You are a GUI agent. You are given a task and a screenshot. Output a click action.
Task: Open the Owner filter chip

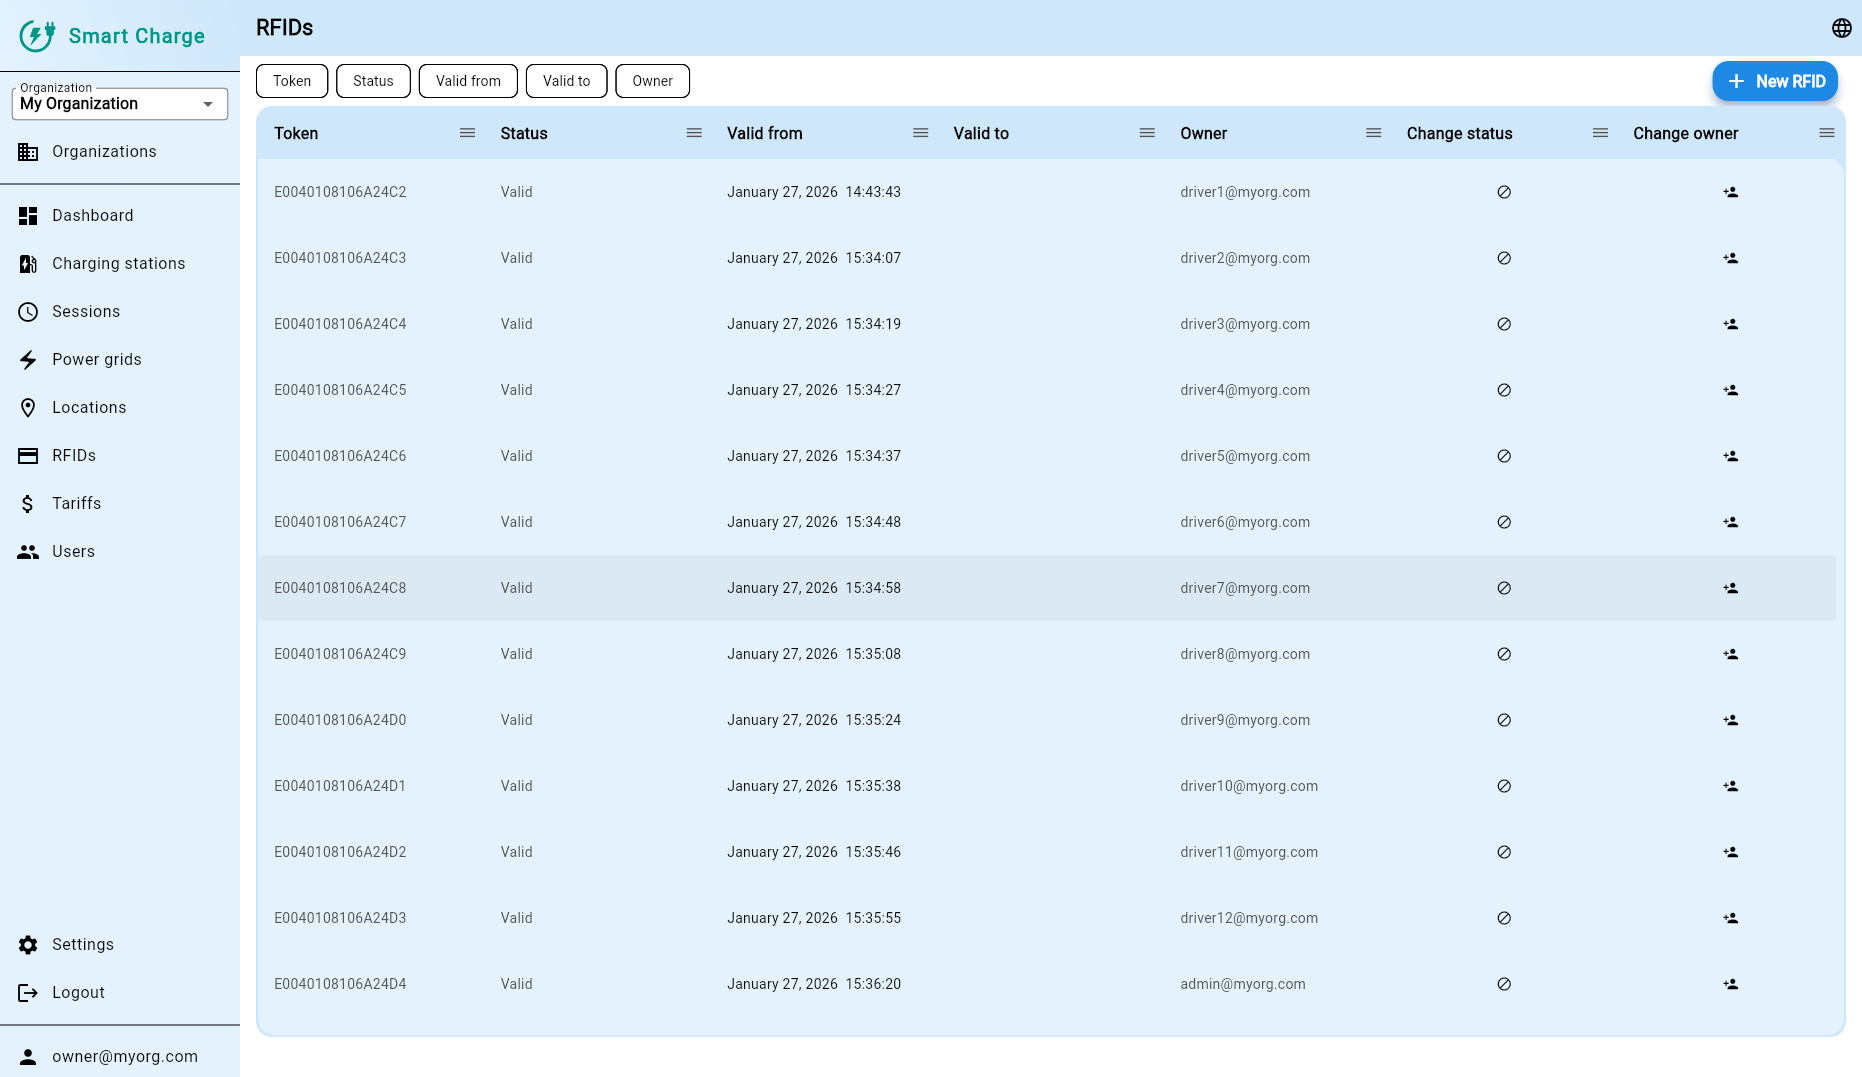click(x=652, y=81)
